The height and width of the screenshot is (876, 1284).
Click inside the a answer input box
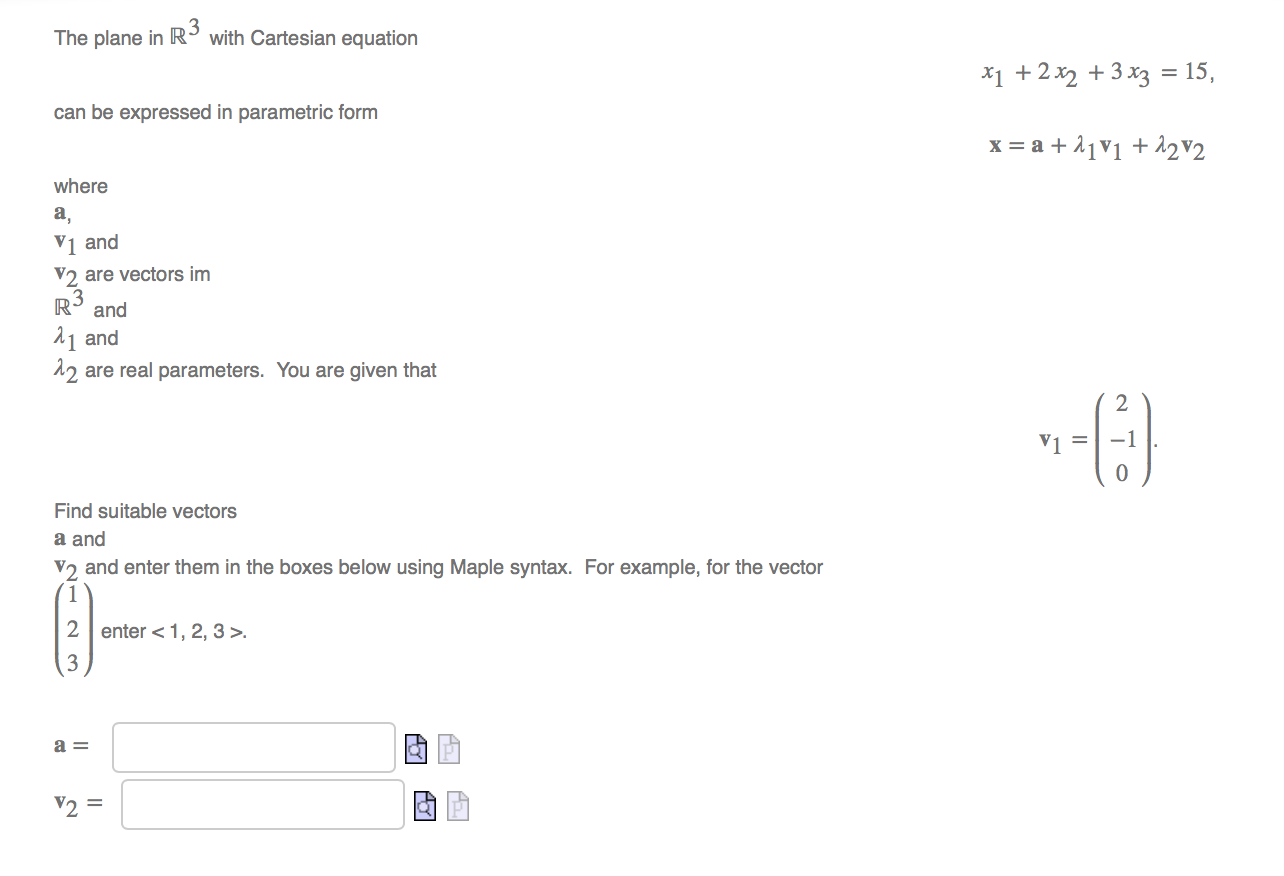(x=253, y=745)
